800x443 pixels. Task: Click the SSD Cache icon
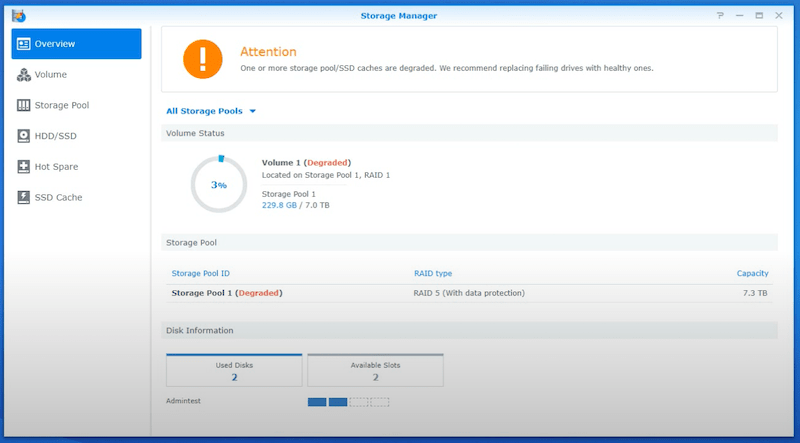tap(24, 198)
